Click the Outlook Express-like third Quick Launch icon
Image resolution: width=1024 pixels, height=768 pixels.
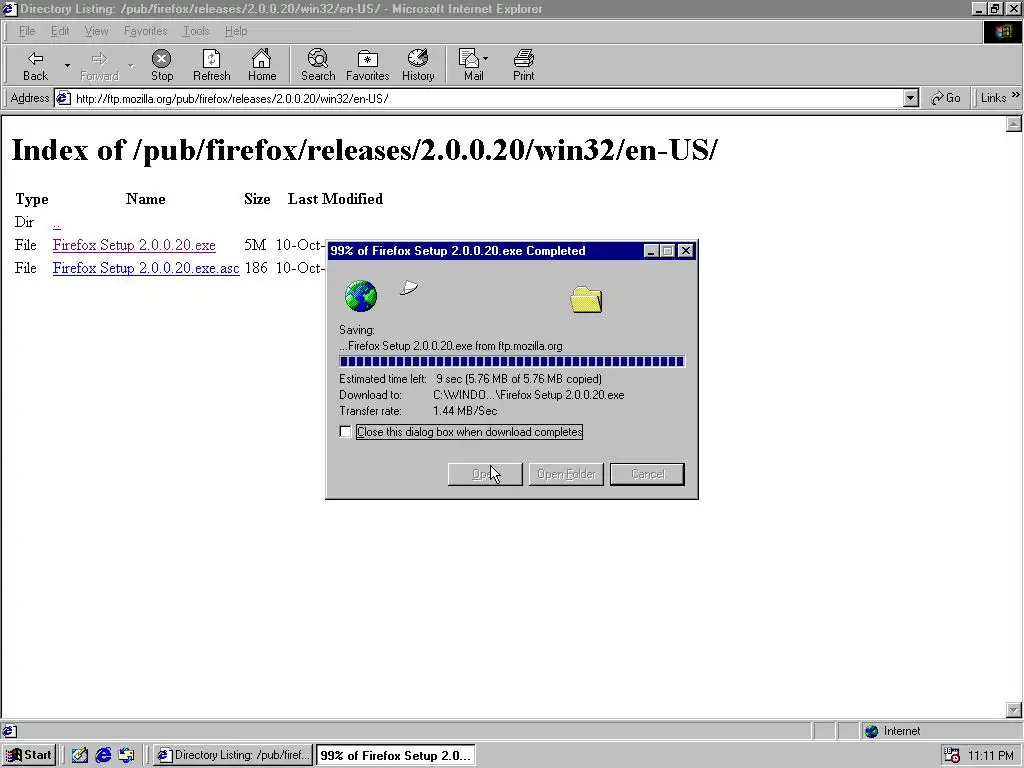[x=126, y=755]
